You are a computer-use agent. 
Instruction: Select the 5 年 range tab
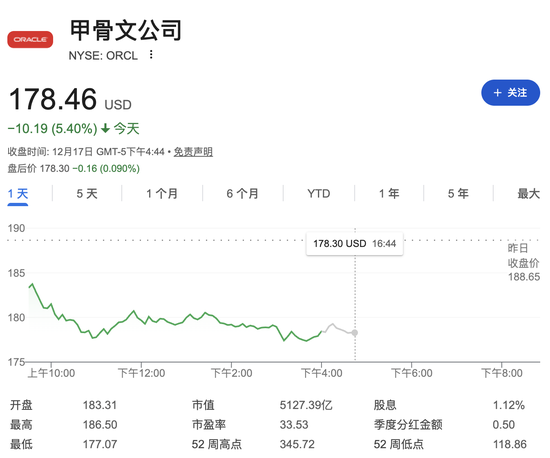(x=458, y=194)
